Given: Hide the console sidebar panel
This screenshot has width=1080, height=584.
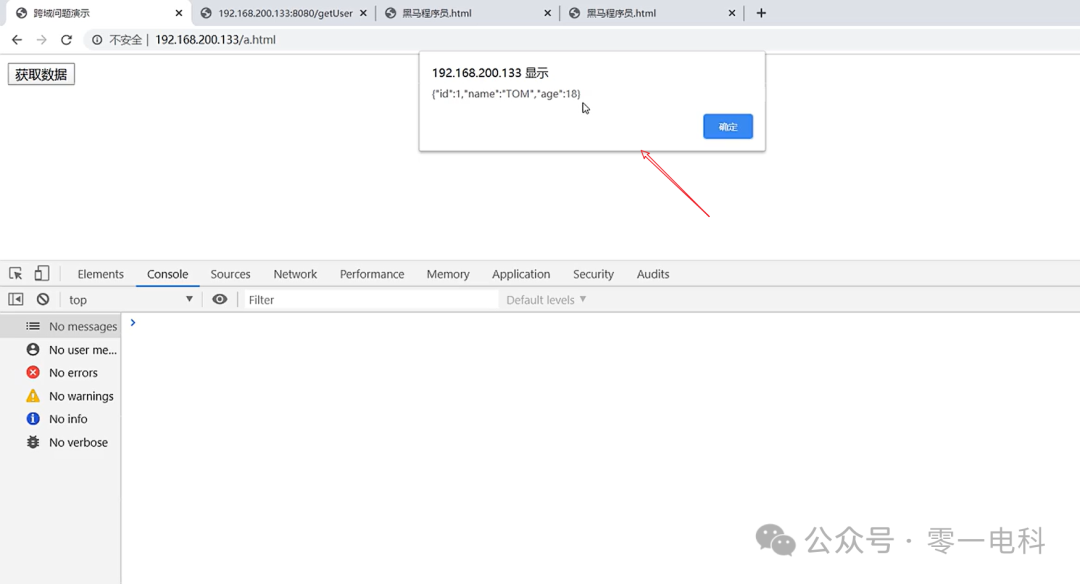Looking at the screenshot, I should tap(14, 298).
